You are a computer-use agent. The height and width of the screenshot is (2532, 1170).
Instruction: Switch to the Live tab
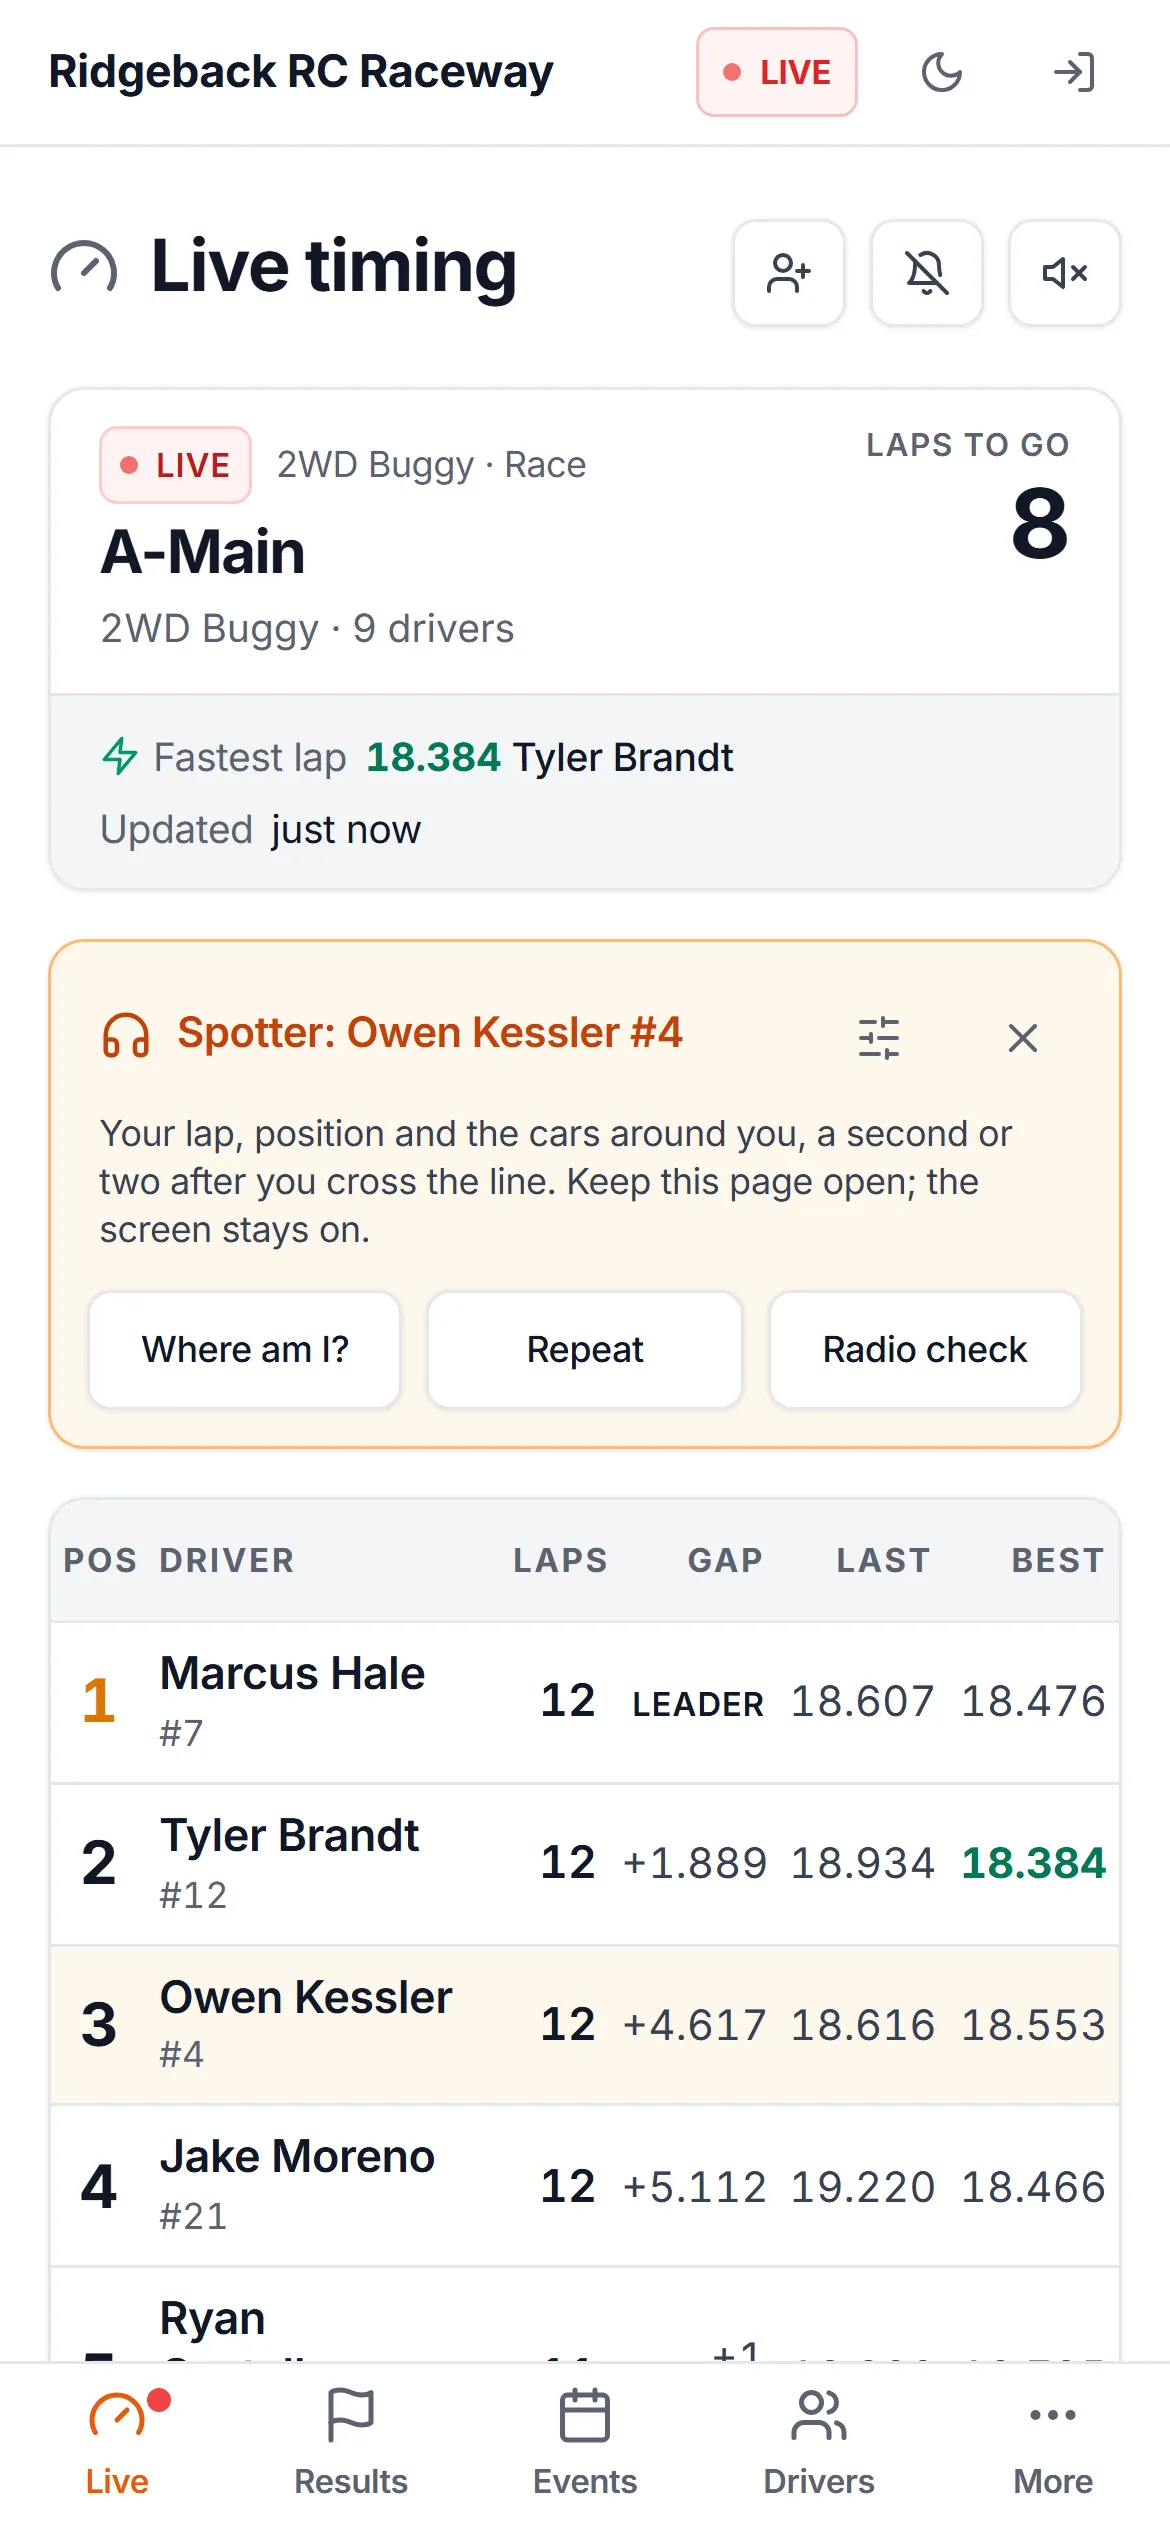pyautogui.click(x=117, y=2444)
